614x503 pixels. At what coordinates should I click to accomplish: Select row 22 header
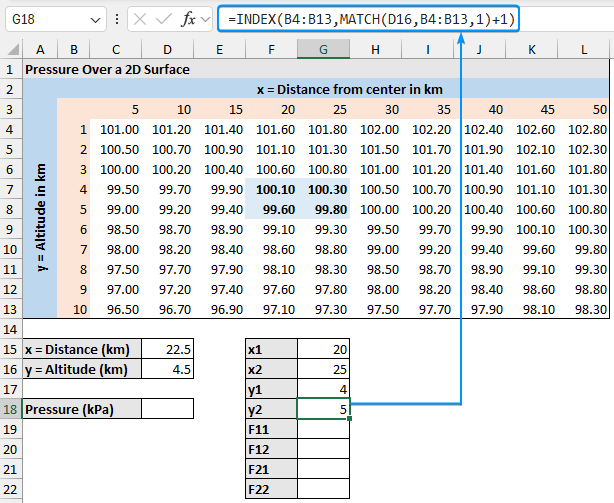[10, 489]
